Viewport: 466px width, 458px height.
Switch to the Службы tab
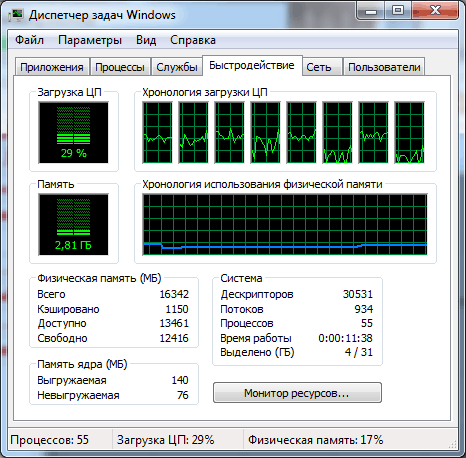(177, 67)
